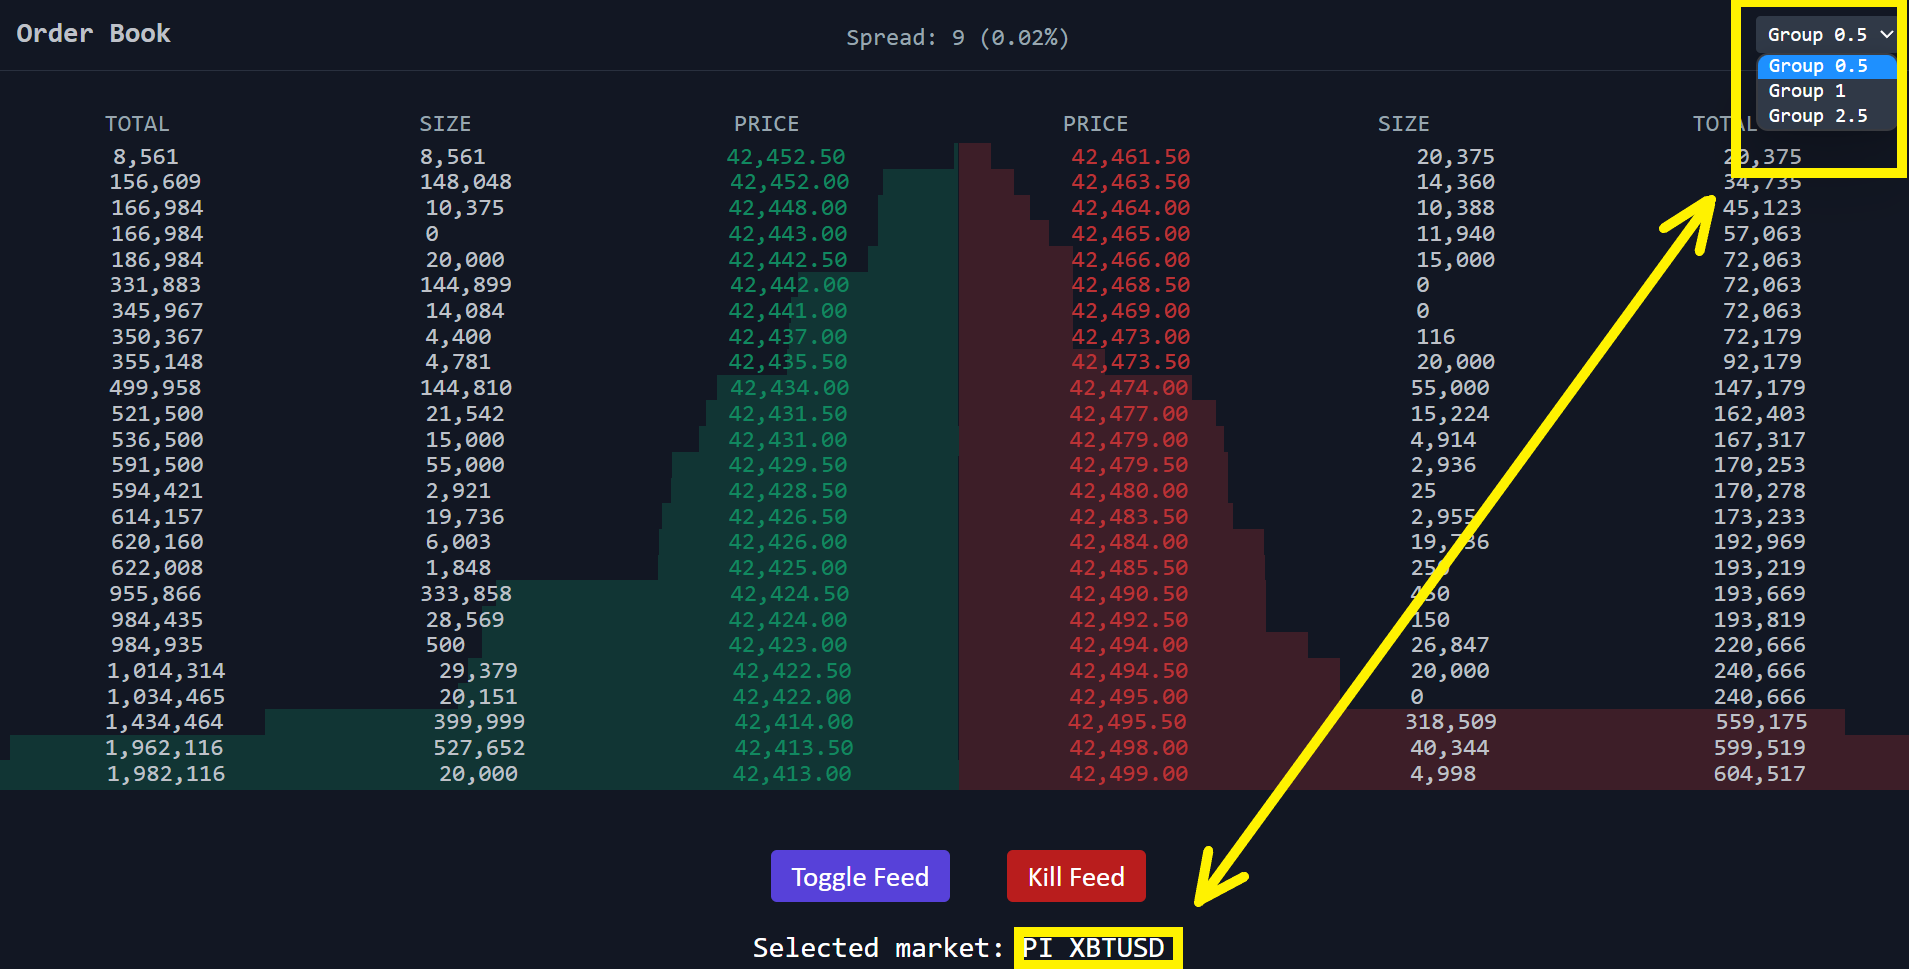Open the Group 0.5 dropdown
This screenshot has height=969, width=1909.
click(1827, 35)
